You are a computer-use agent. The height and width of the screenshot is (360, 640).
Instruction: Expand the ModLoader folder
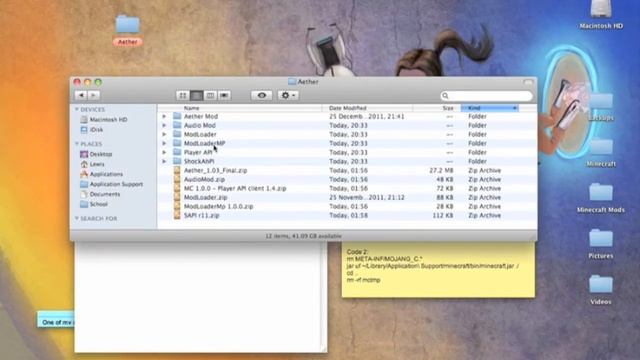[164, 134]
